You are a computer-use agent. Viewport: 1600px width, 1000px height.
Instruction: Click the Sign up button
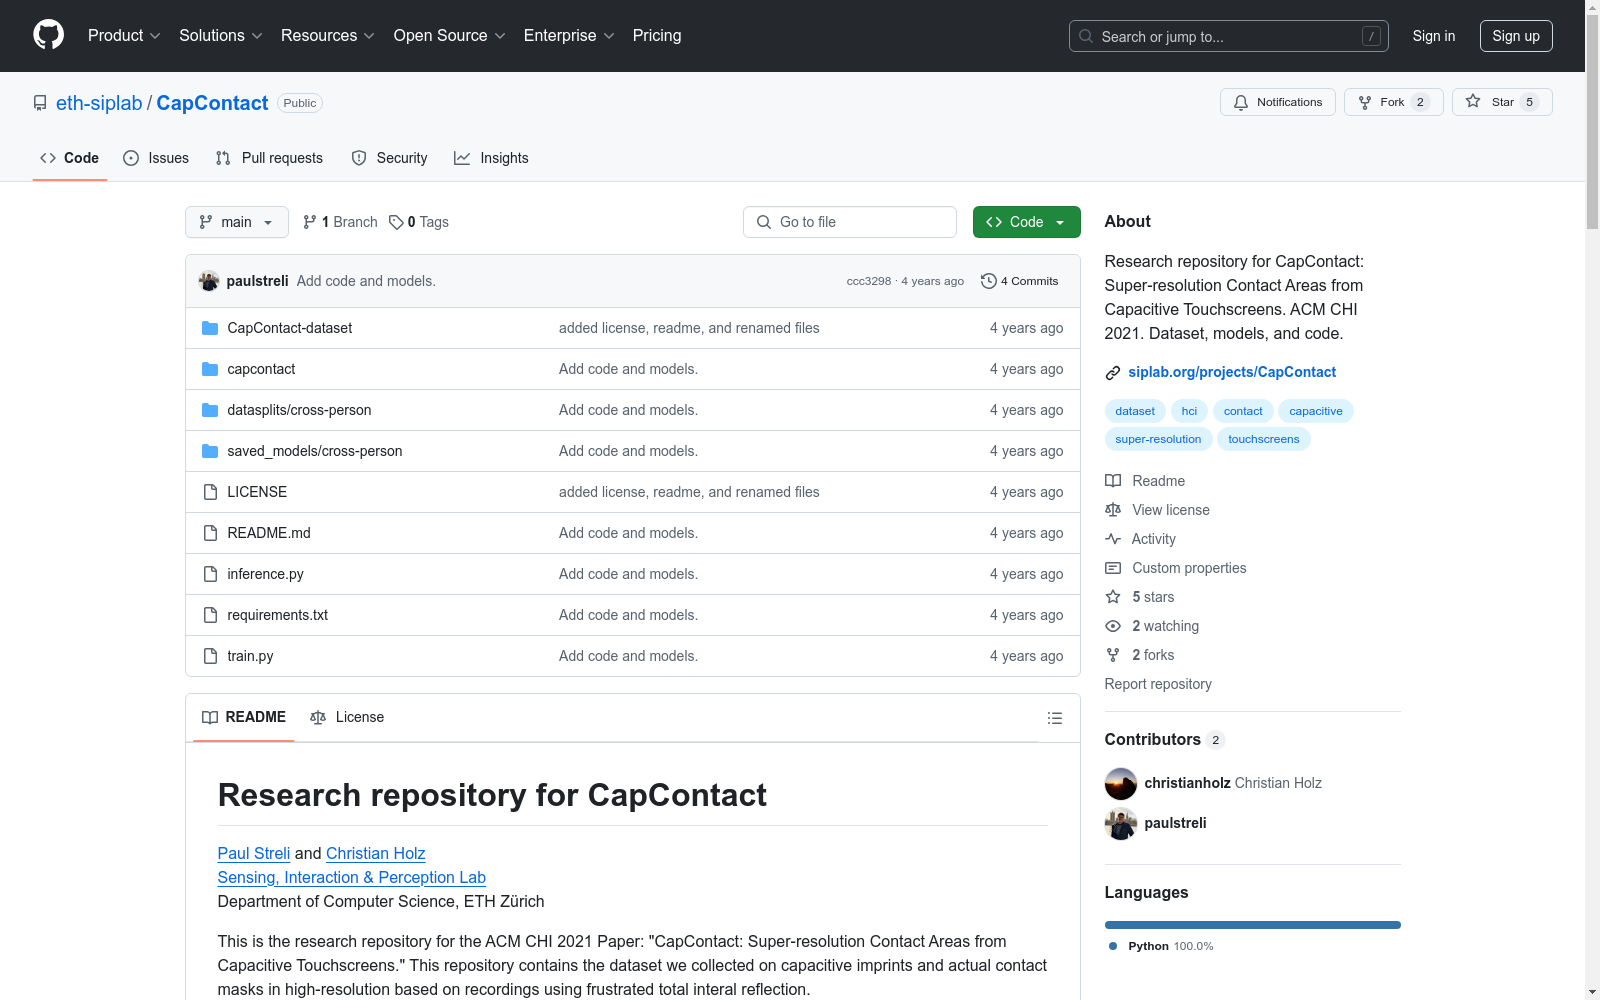[x=1516, y=36]
